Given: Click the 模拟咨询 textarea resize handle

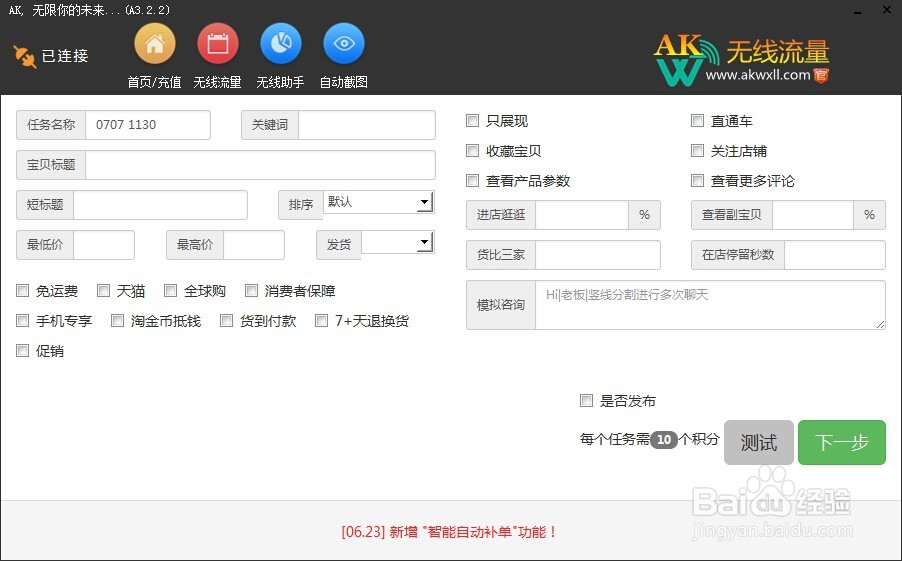Looking at the screenshot, I should click(880, 325).
